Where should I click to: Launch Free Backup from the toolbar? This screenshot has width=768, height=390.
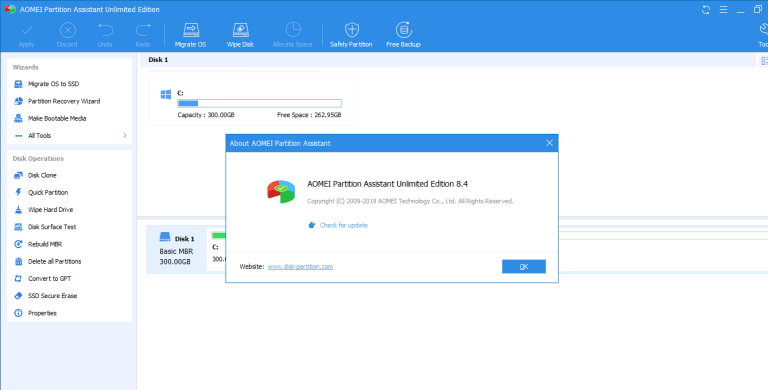[x=403, y=35]
